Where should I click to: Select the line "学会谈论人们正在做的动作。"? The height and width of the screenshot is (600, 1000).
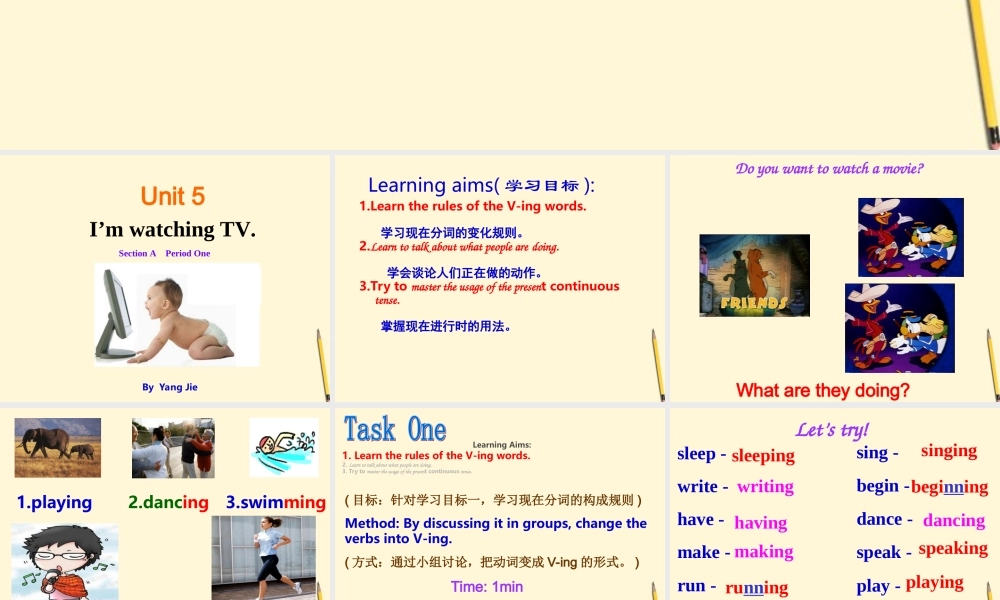pyautogui.click(x=464, y=273)
